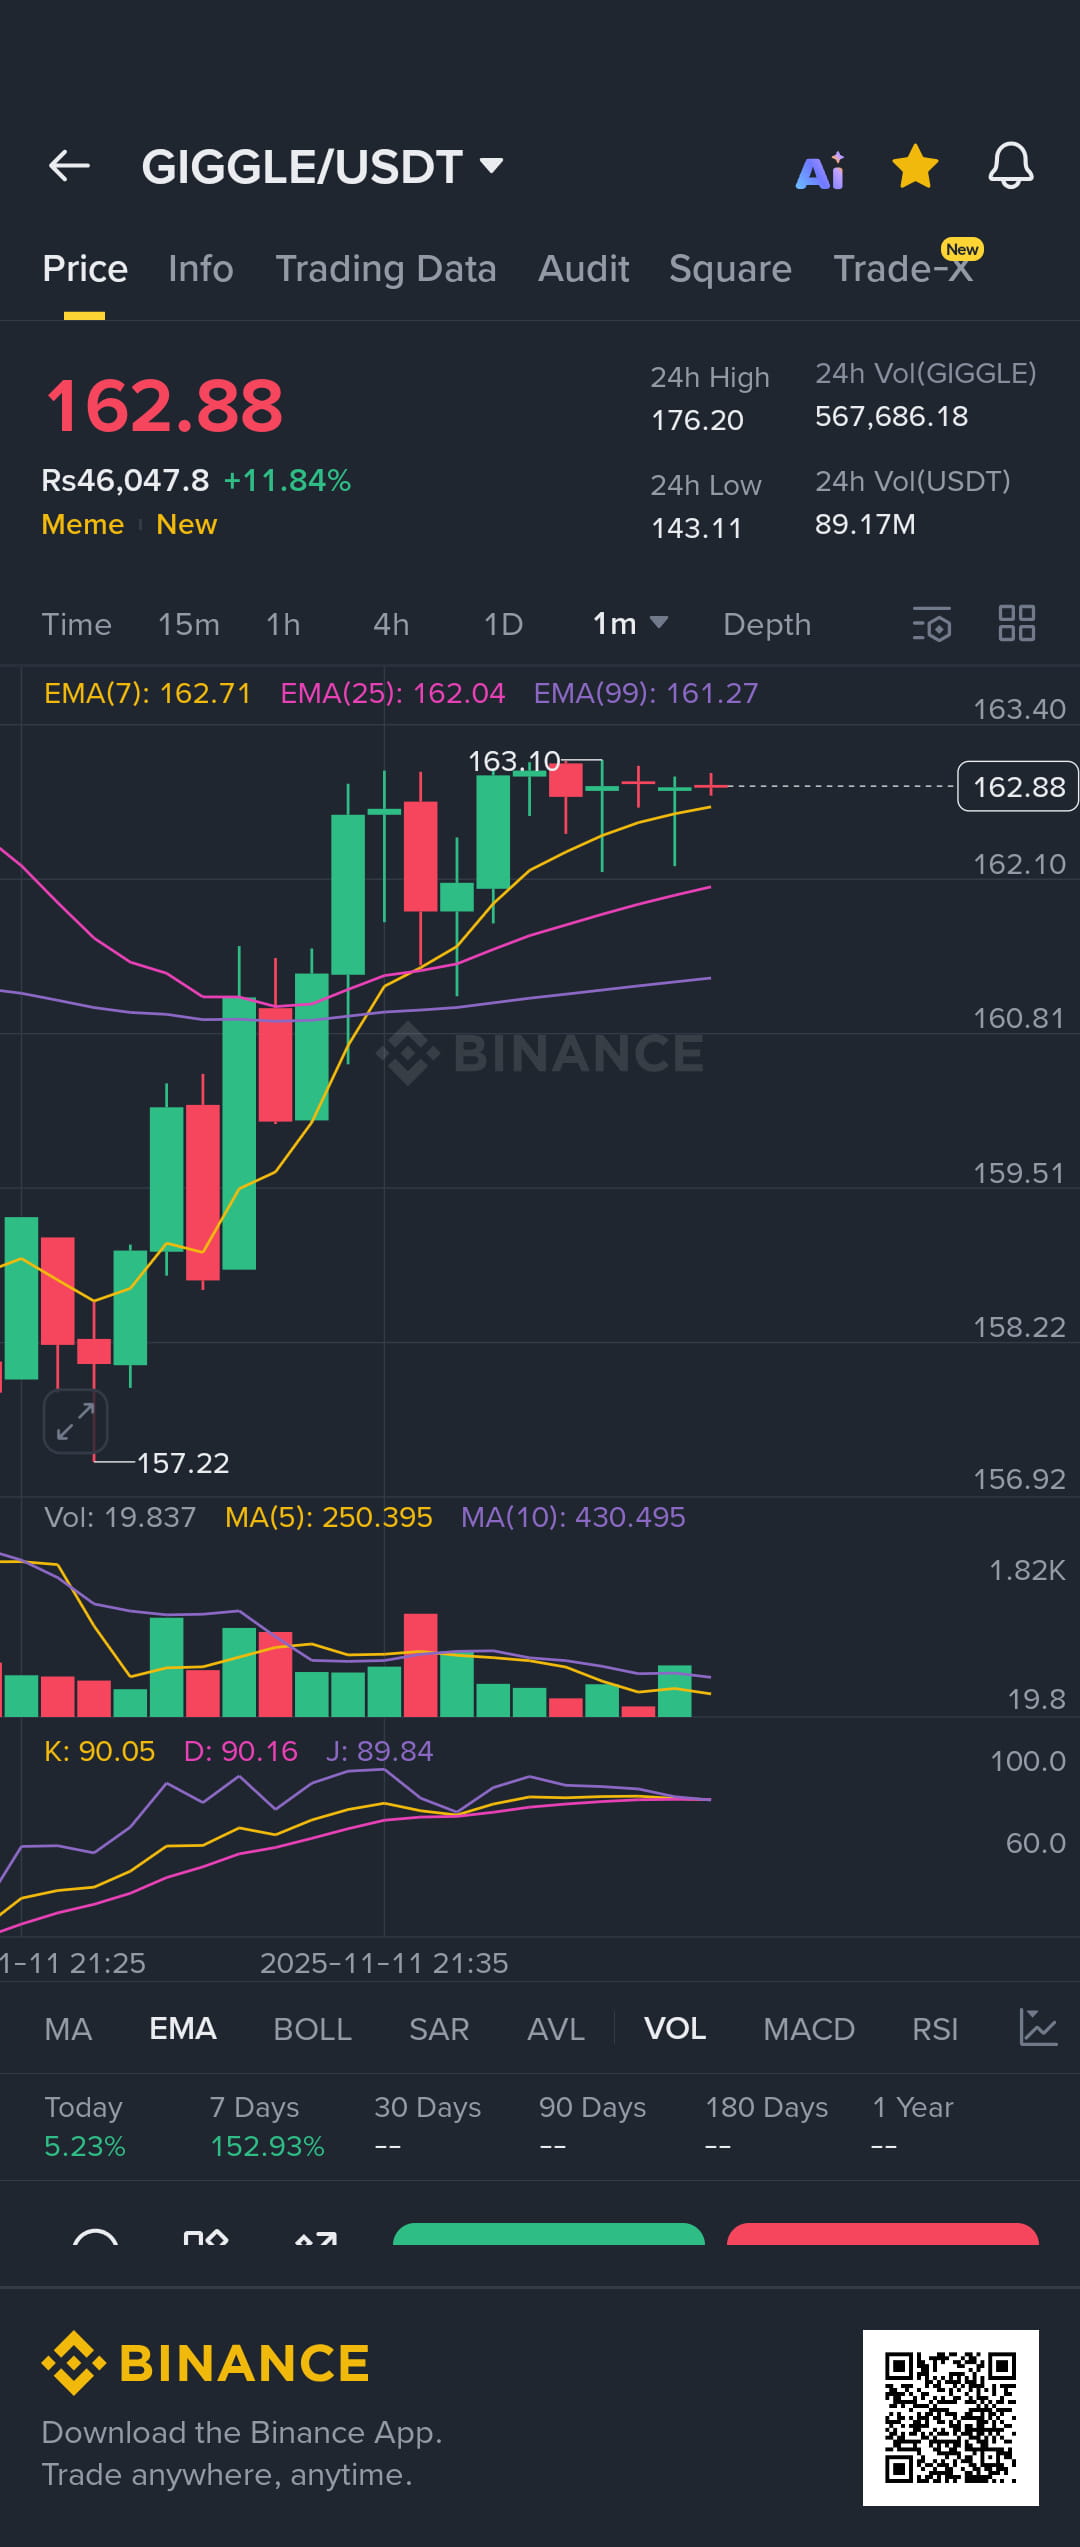The width and height of the screenshot is (1080, 2547).
Task: Switch to Depth chart view
Action: point(767,625)
